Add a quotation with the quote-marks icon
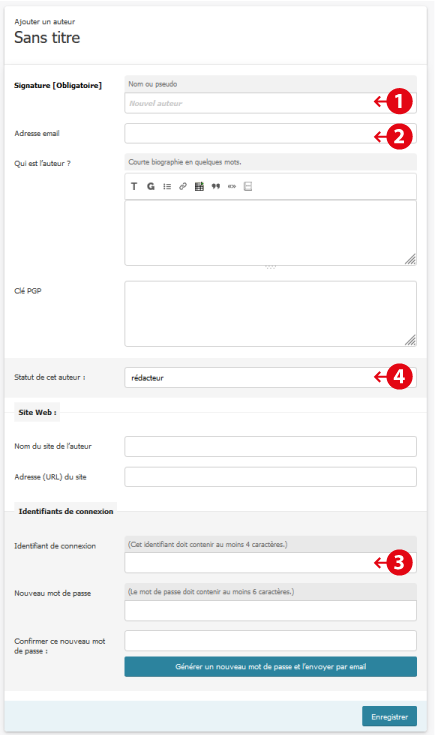This screenshot has height=735, width=435. pyautogui.click(x=216, y=187)
